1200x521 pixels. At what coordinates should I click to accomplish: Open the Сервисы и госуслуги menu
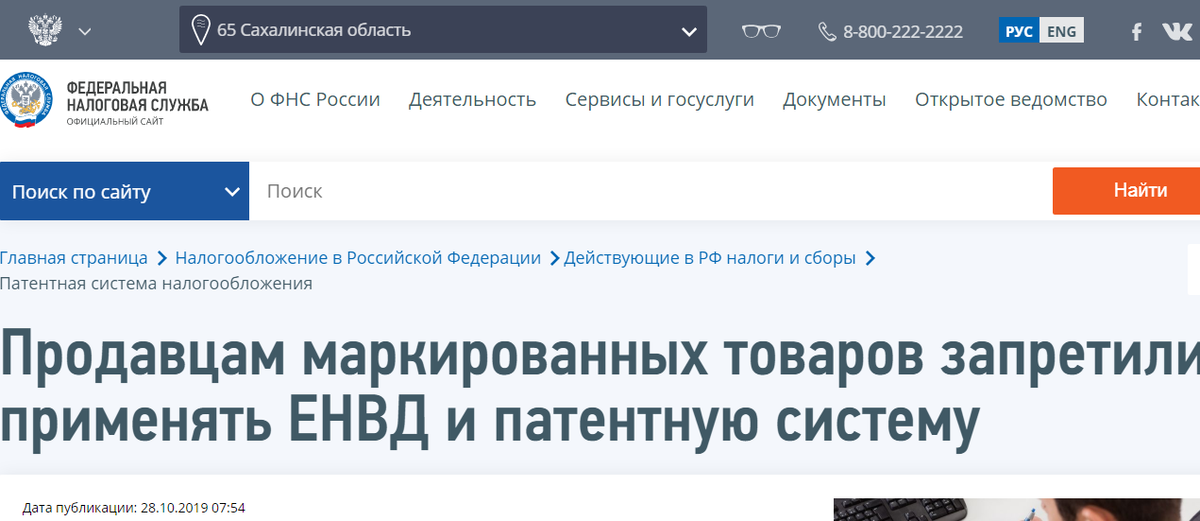point(659,99)
